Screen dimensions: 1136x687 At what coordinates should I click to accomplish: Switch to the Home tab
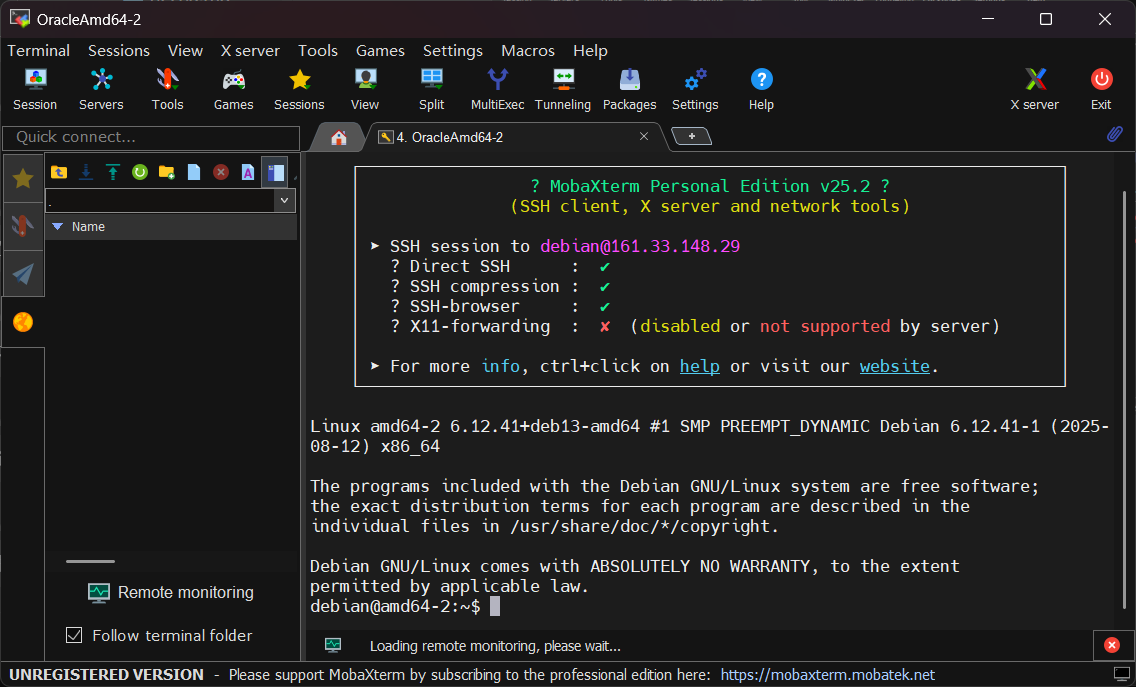tap(339, 138)
